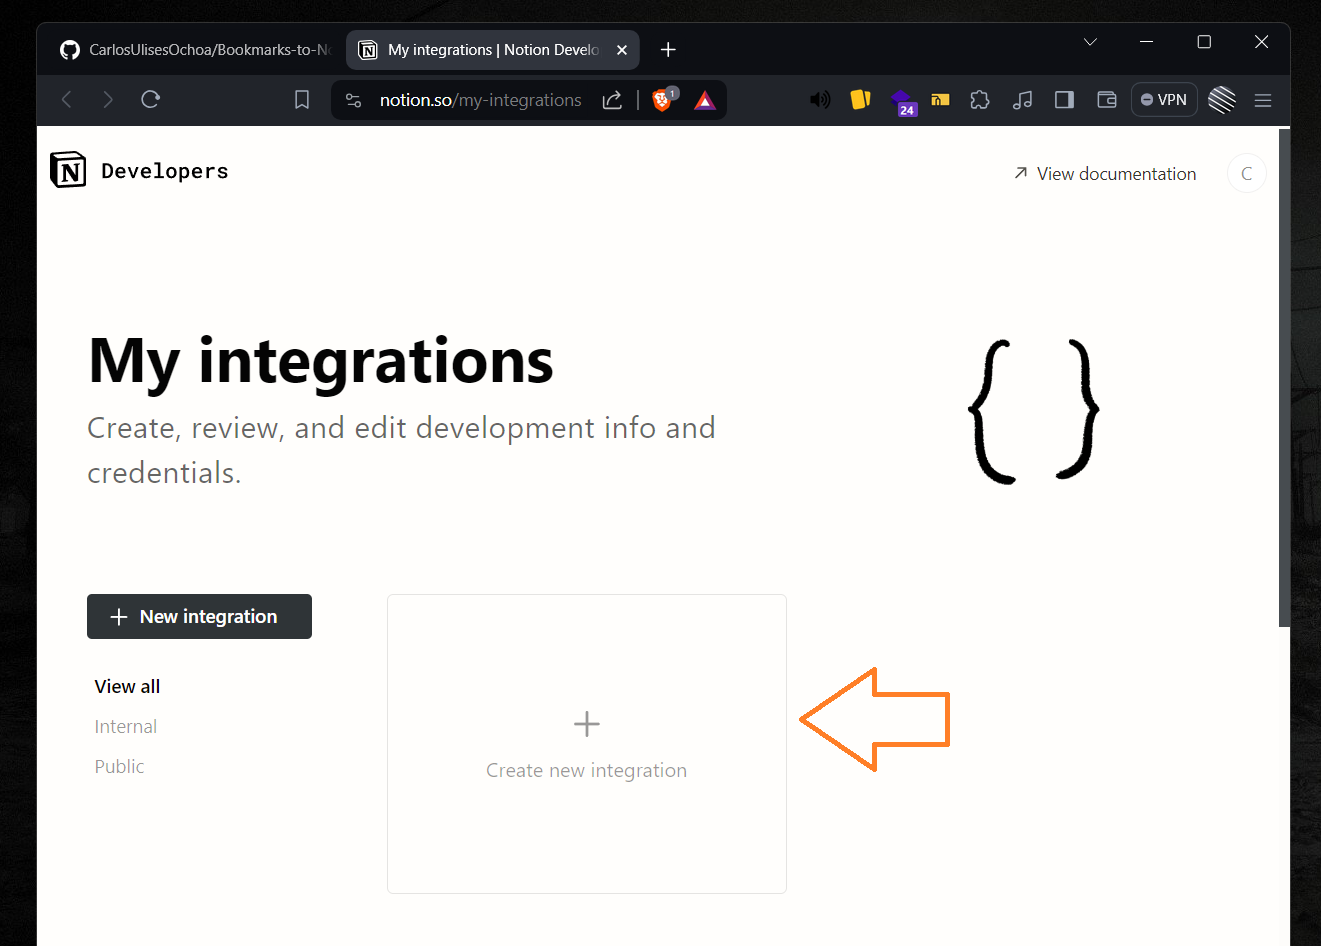Screen dimensions: 1321x946
Task: Maximize the browser window
Action: [1204, 42]
